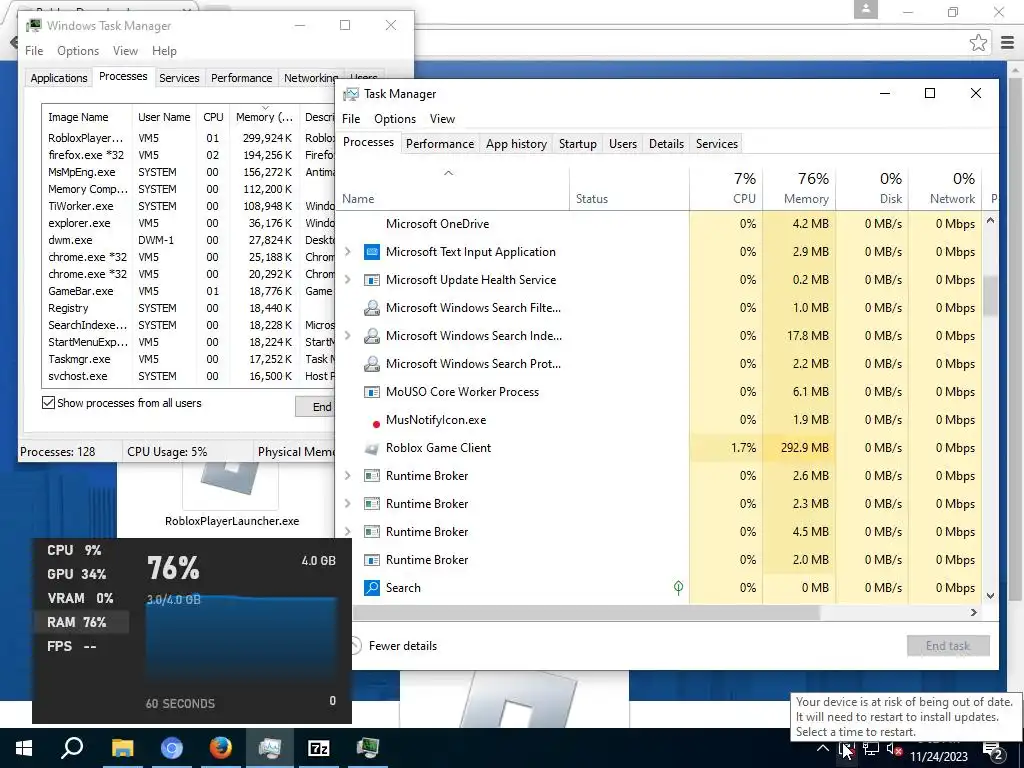
Task: Expand the third Runtime Broker row
Action: [347, 532]
